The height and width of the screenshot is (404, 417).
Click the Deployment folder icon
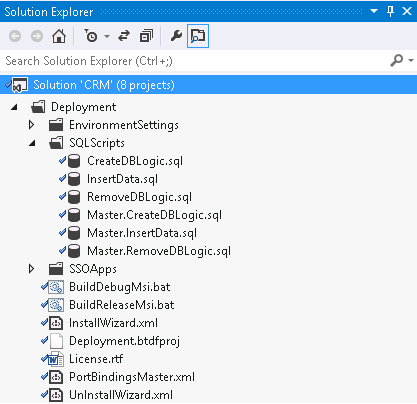point(38,107)
